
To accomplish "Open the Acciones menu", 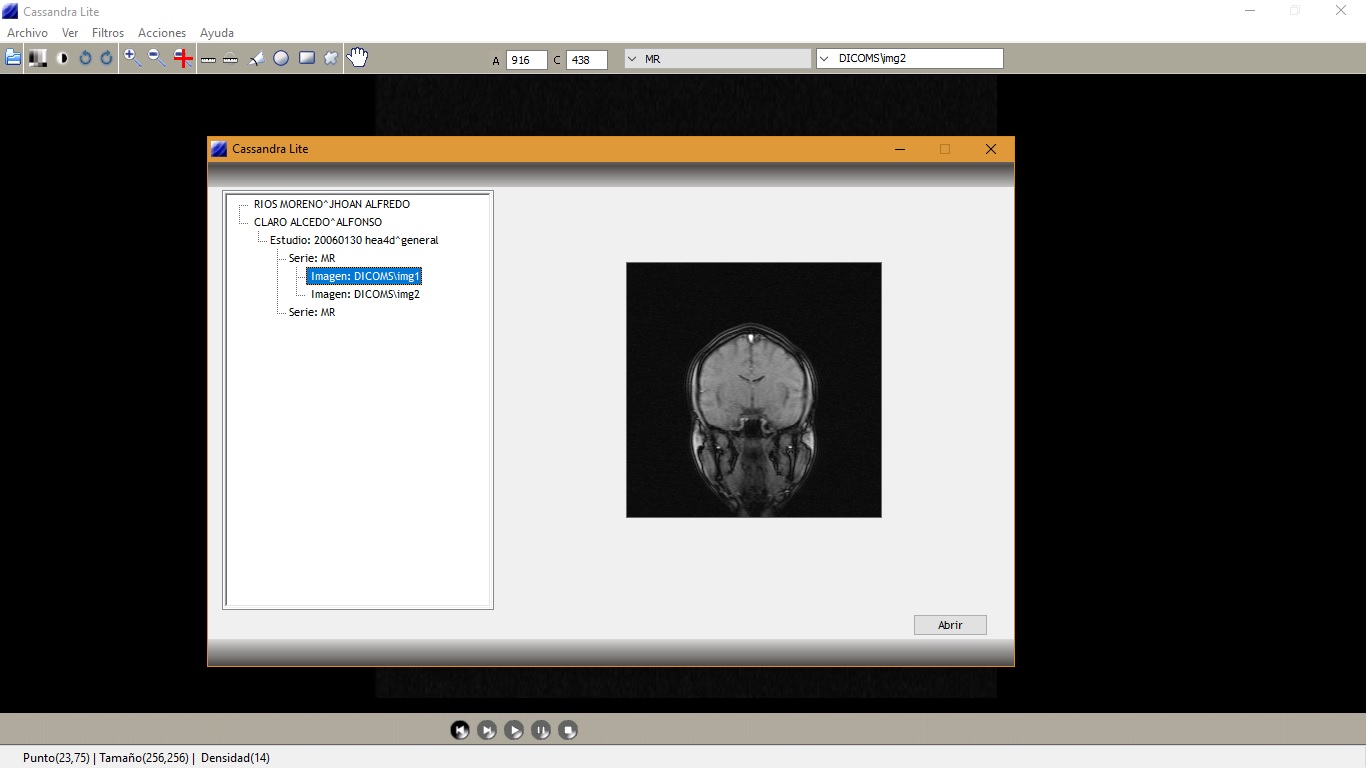I will pyautogui.click(x=162, y=33).
